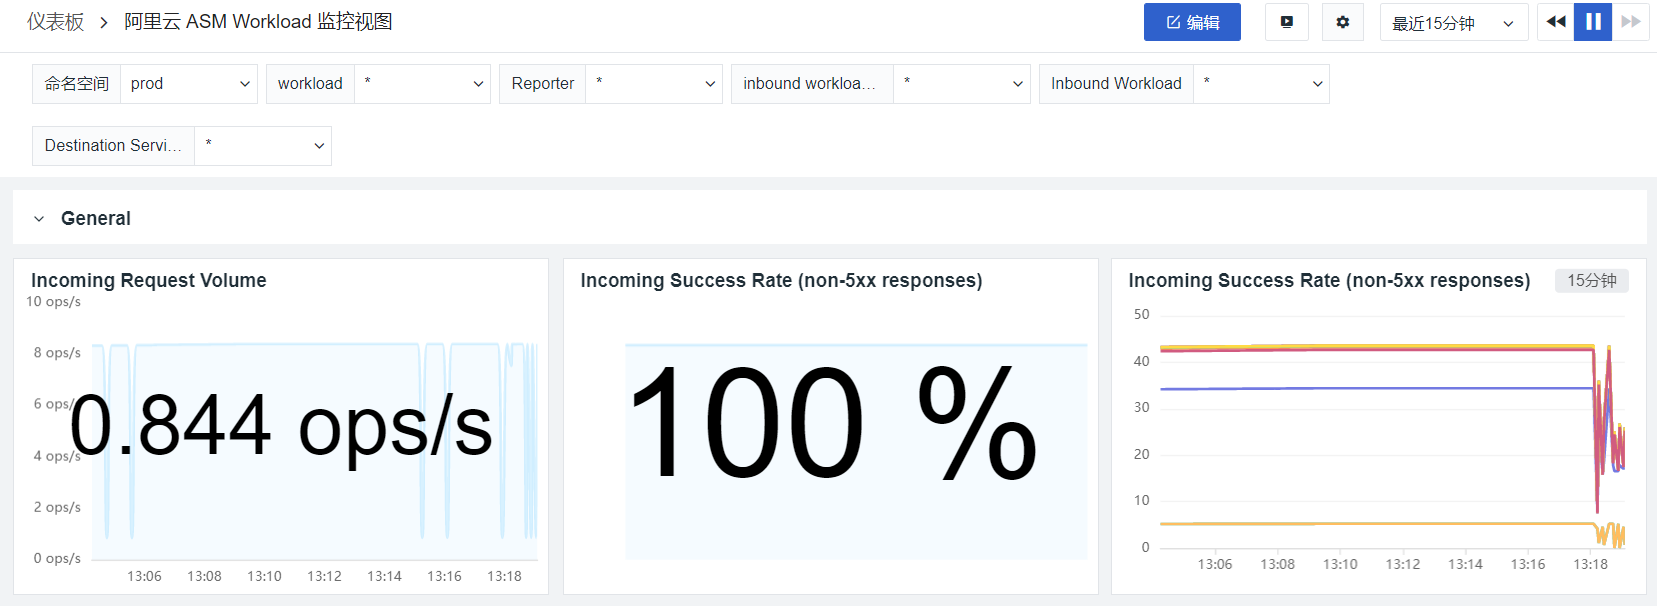The image size is (1657, 606).
Task: Click the 编辑 edit button
Action: tap(1192, 22)
